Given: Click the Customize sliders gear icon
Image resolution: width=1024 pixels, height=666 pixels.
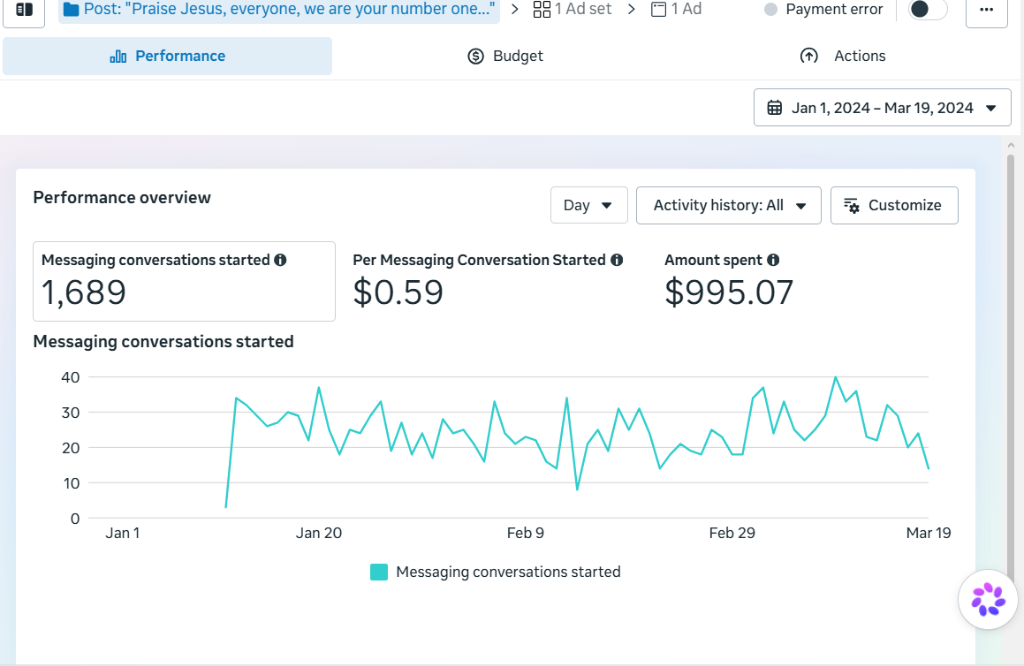Looking at the screenshot, I should click(851, 206).
